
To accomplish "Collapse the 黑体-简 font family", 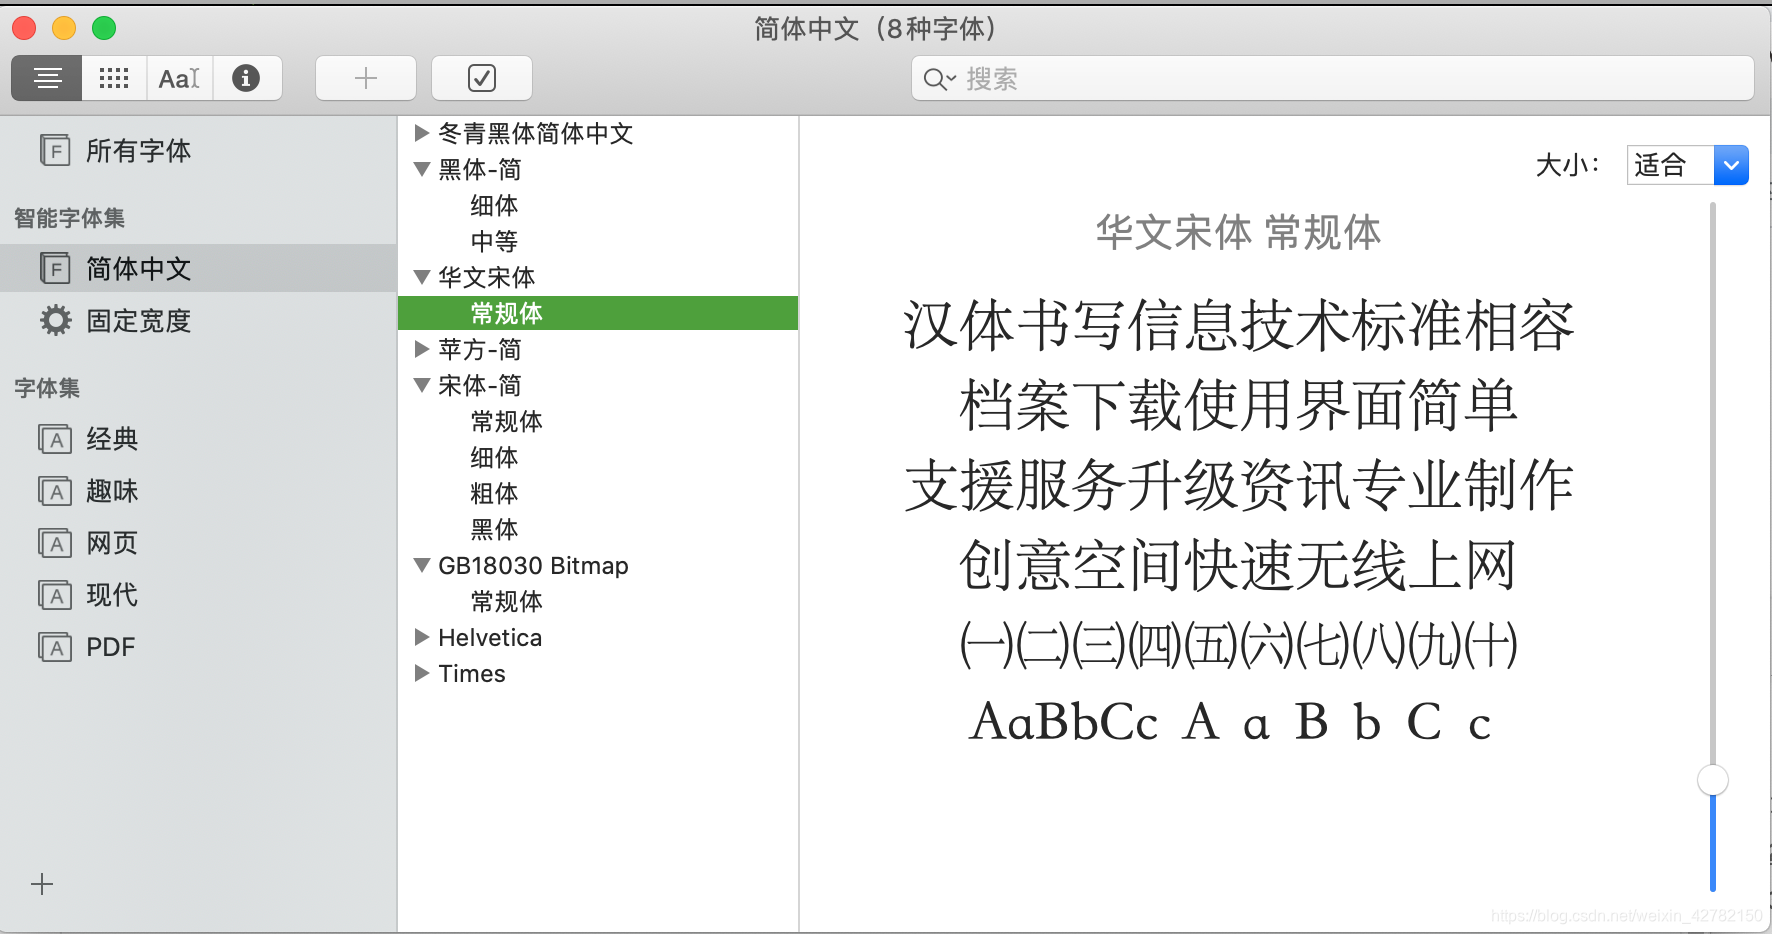I will 422,169.
